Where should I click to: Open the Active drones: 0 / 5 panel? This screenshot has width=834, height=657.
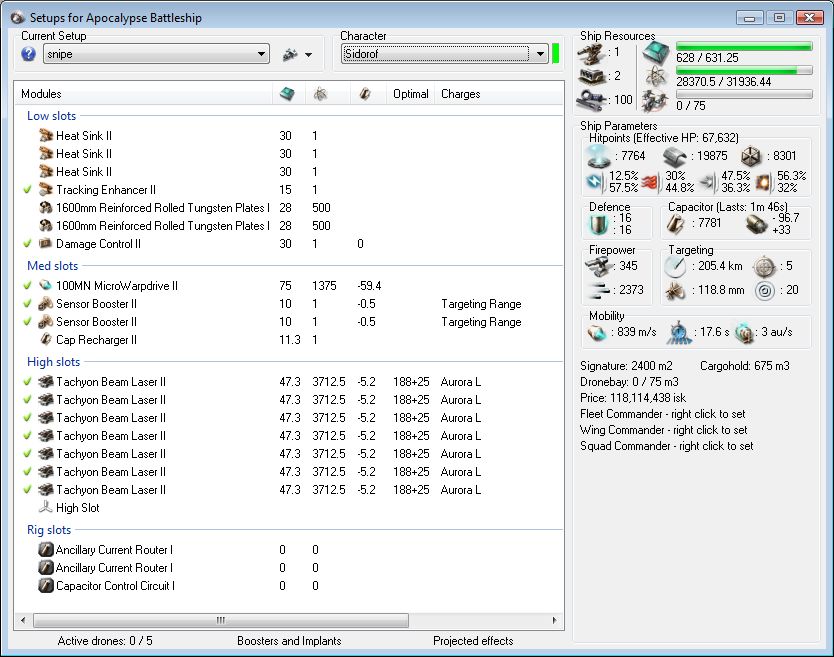[x=105, y=641]
